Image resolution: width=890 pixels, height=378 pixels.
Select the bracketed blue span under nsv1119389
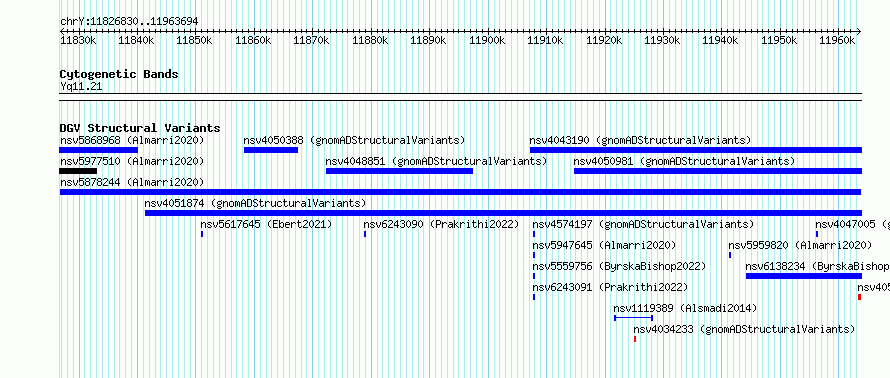pyautogui.click(x=633, y=318)
